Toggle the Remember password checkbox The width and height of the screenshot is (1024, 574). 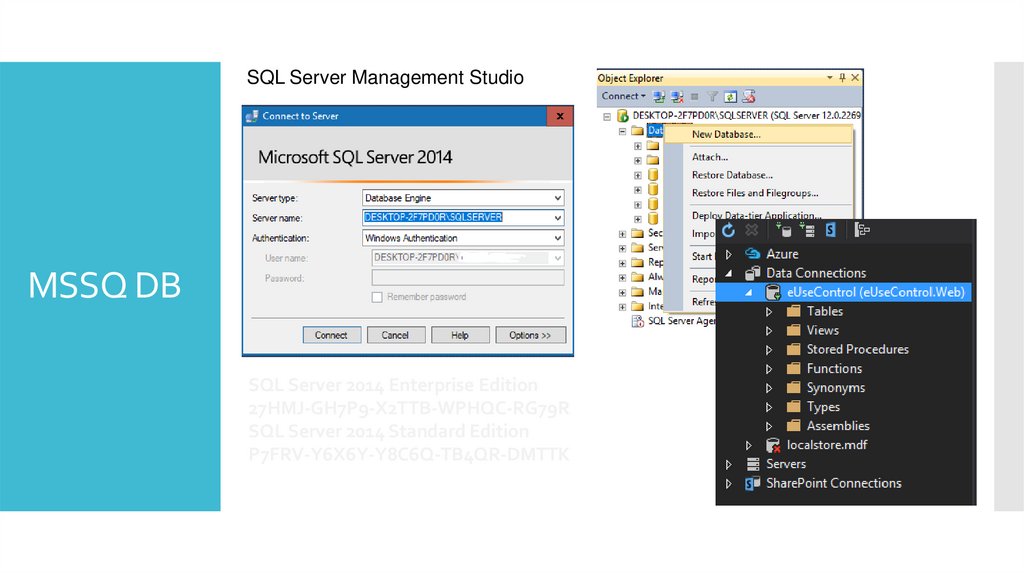tap(377, 297)
